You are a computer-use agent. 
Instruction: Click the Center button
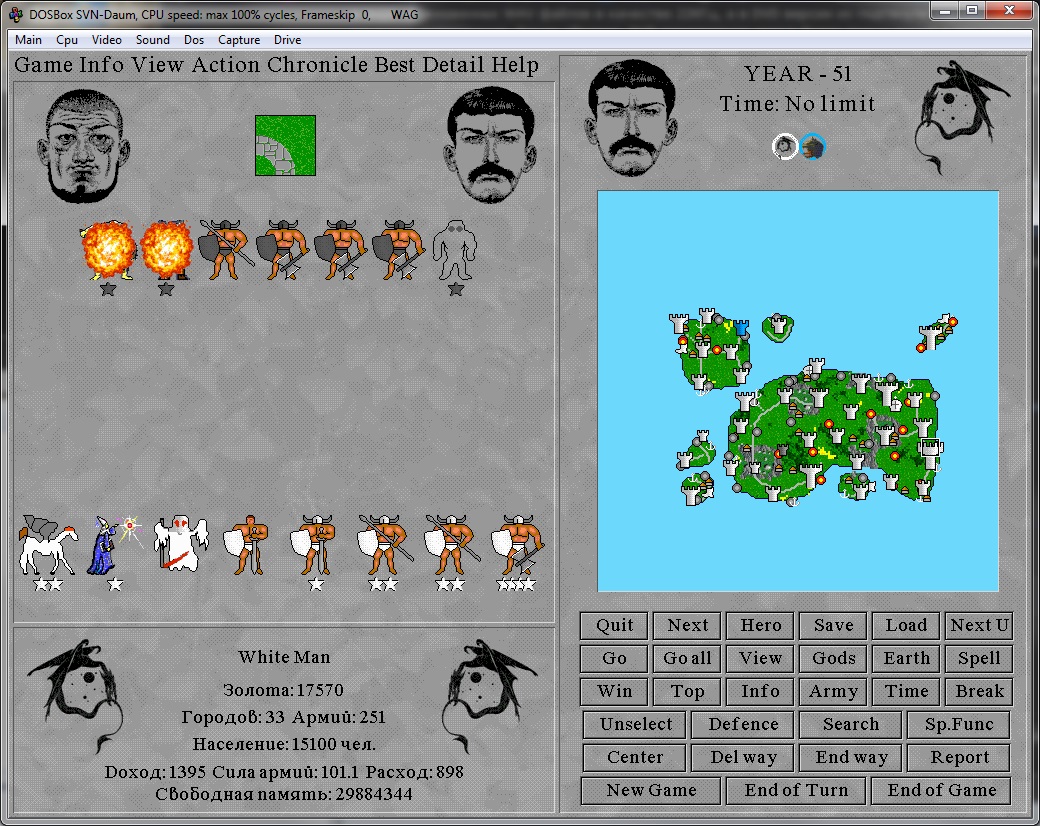coord(635,758)
